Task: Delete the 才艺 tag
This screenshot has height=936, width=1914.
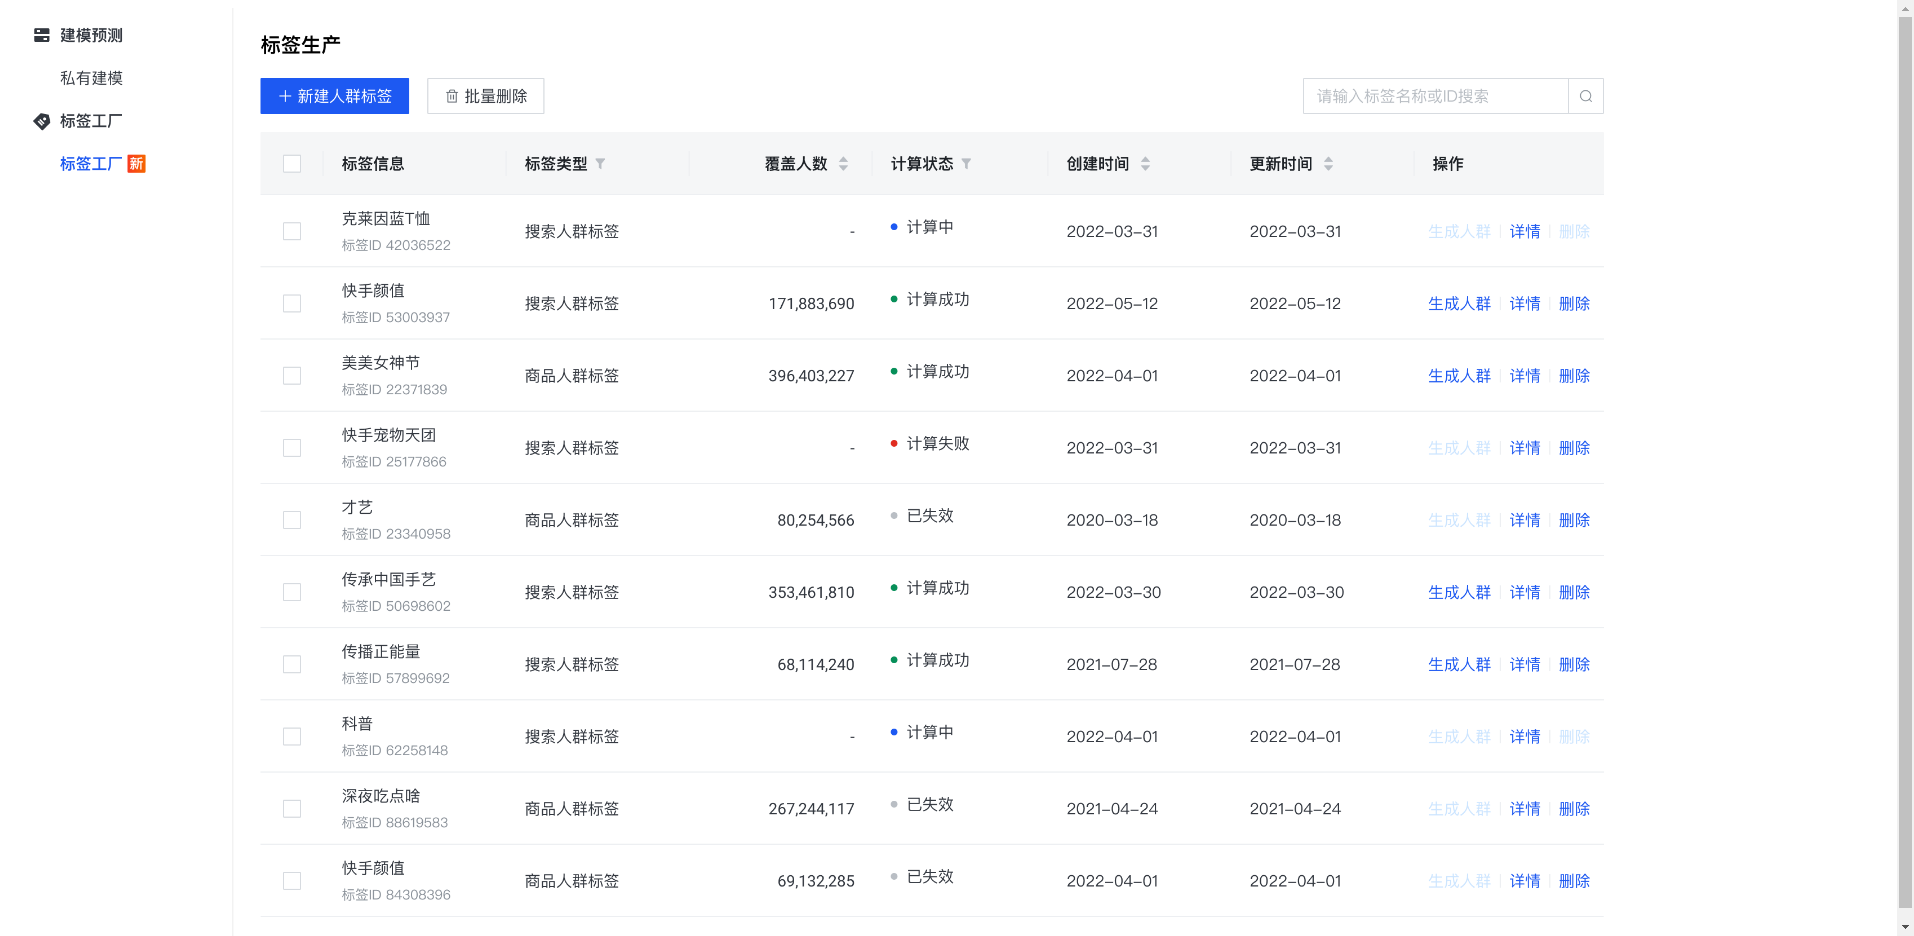Action: click(x=1574, y=520)
